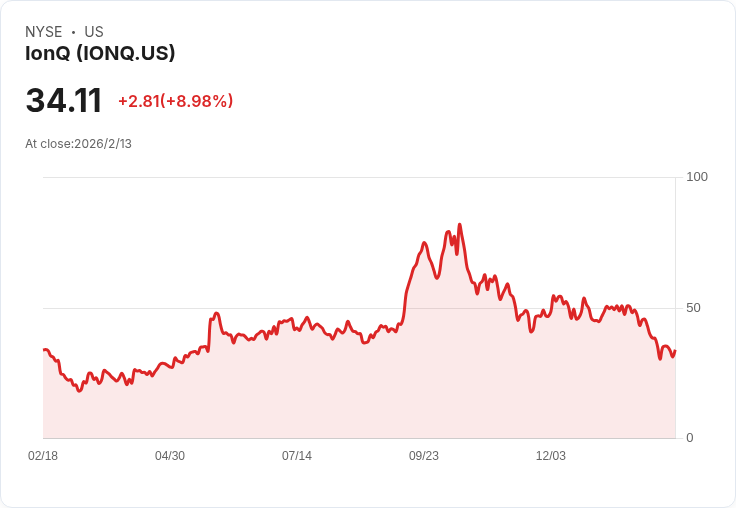Click the NYSE exchange label
Viewport: 736px width, 508px height.
point(44,32)
